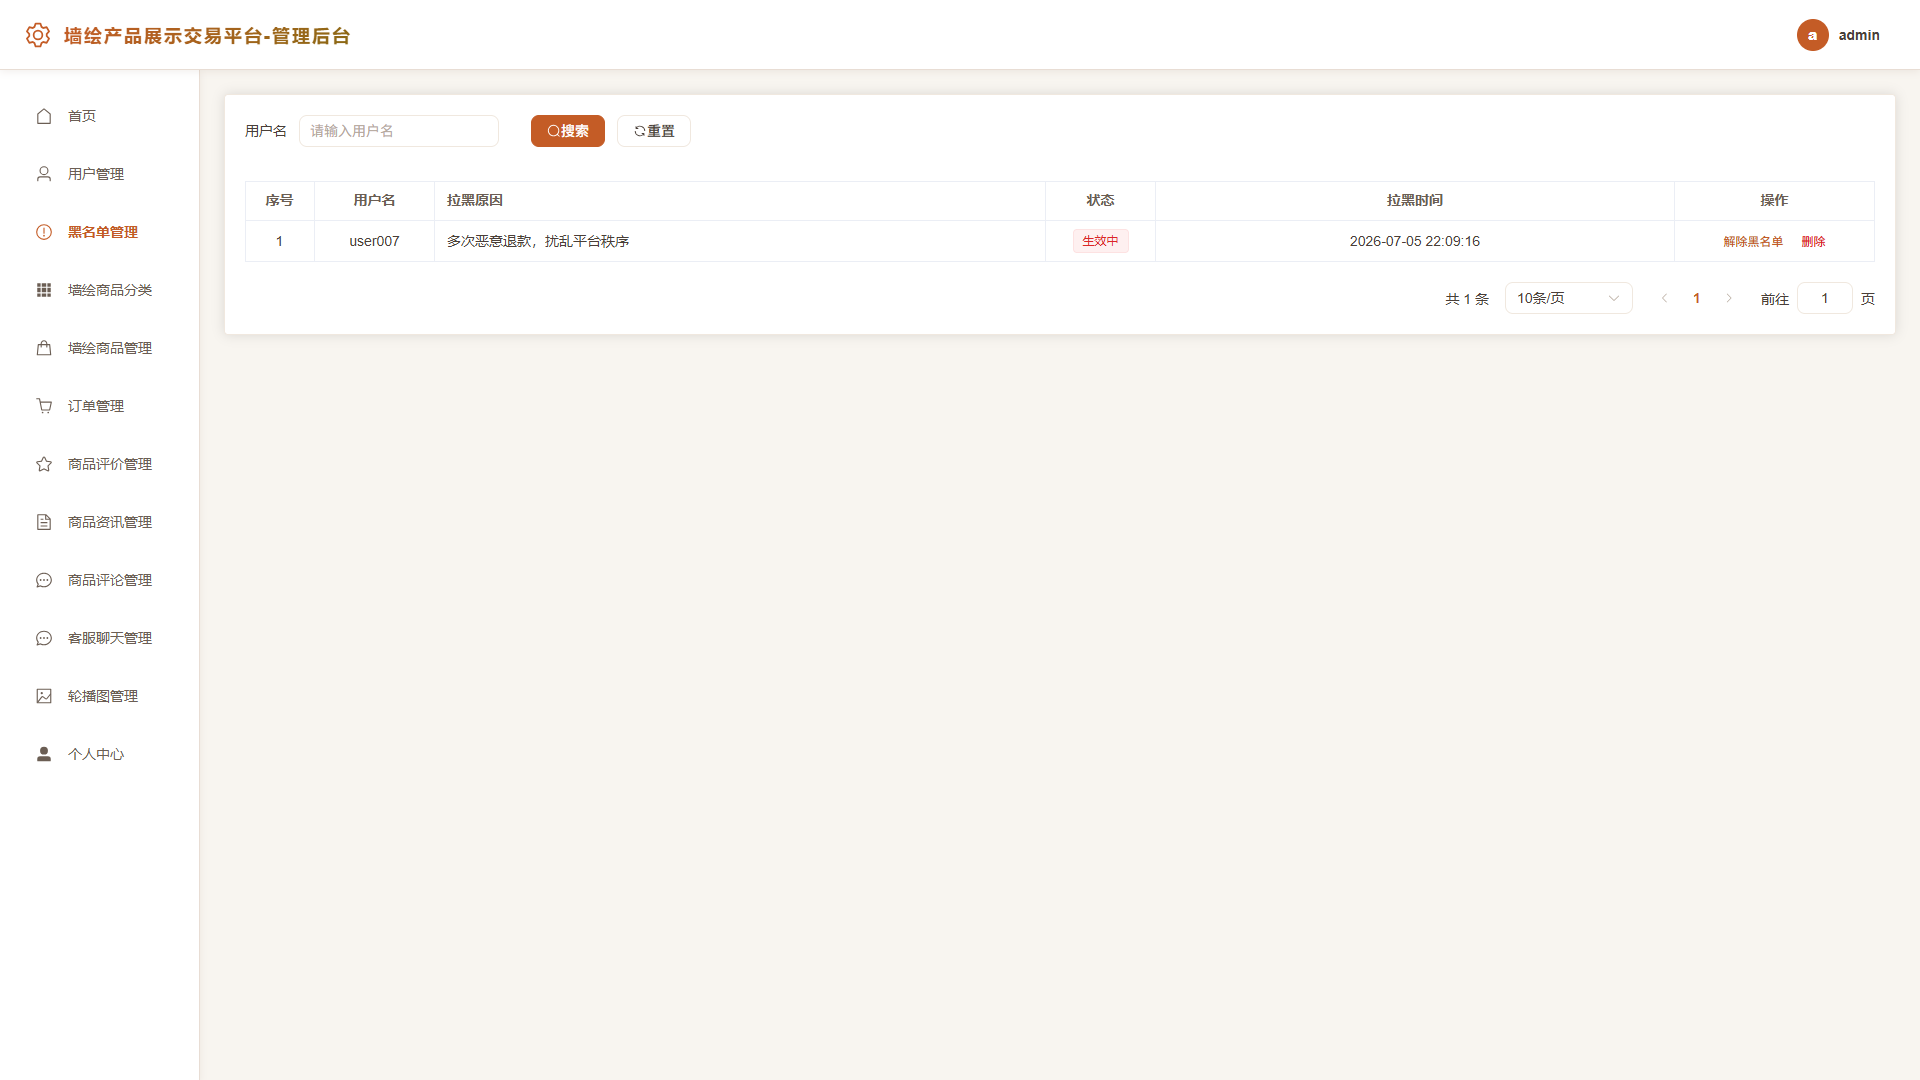Select the 墙绘商品分类 grid icon
The height and width of the screenshot is (1080, 1920).
click(44, 290)
